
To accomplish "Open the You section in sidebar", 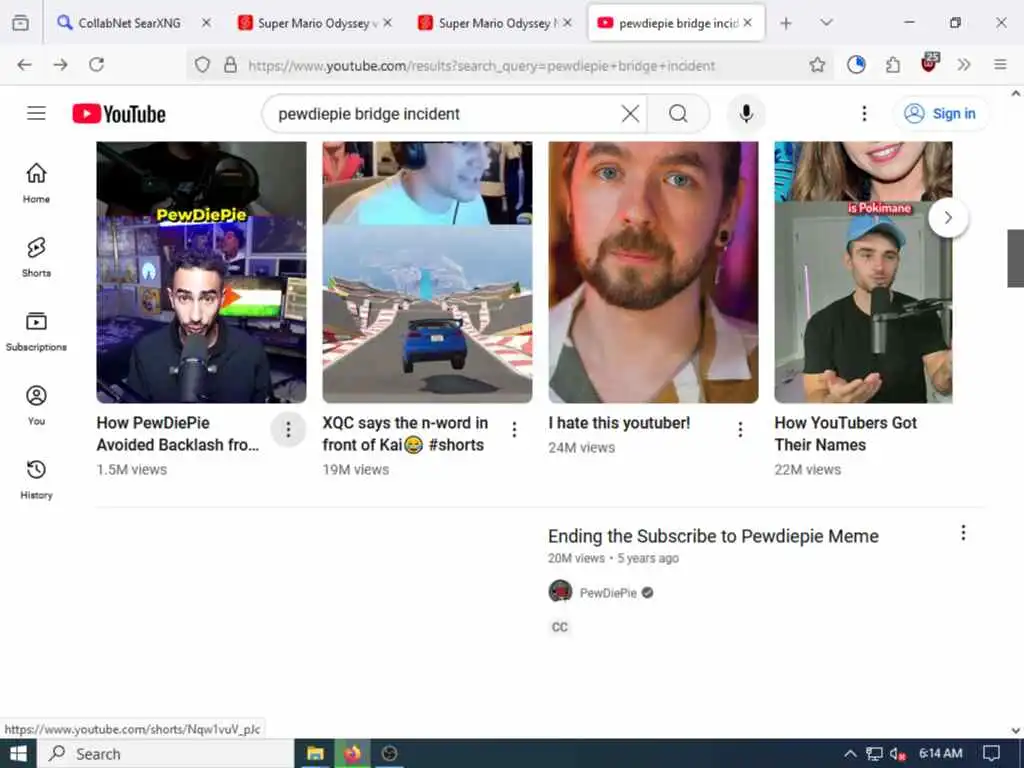I will point(37,405).
